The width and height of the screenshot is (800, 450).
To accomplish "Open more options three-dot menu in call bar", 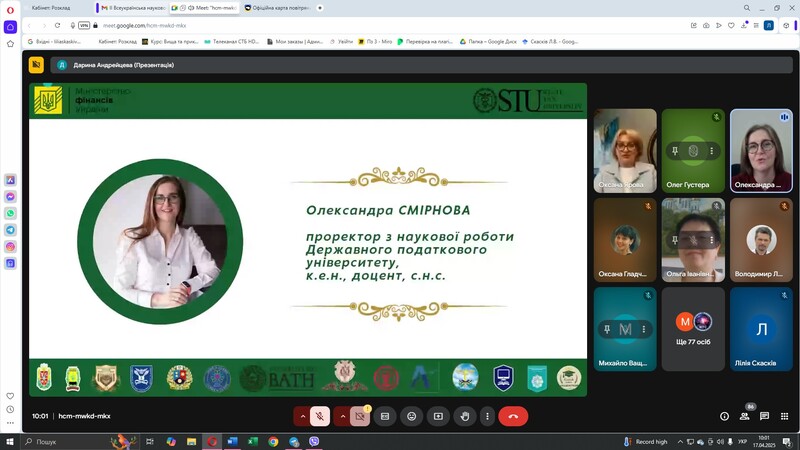I will pos(488,416).
